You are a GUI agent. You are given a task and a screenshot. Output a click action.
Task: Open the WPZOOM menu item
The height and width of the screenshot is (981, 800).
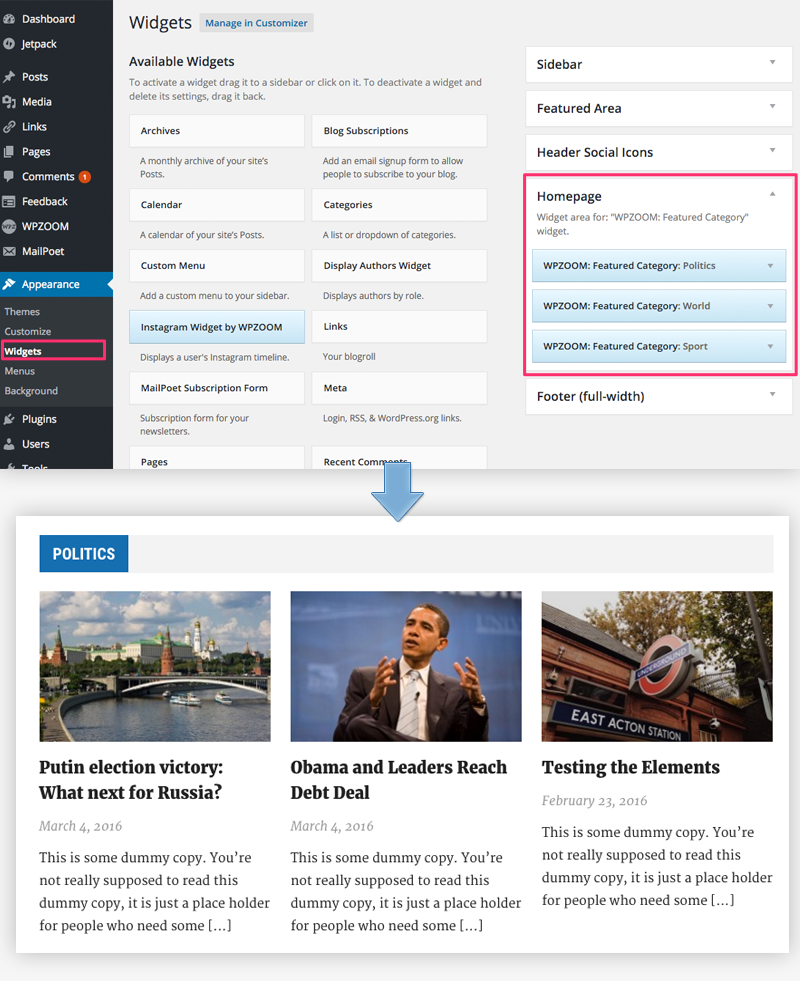pos(45,226)
